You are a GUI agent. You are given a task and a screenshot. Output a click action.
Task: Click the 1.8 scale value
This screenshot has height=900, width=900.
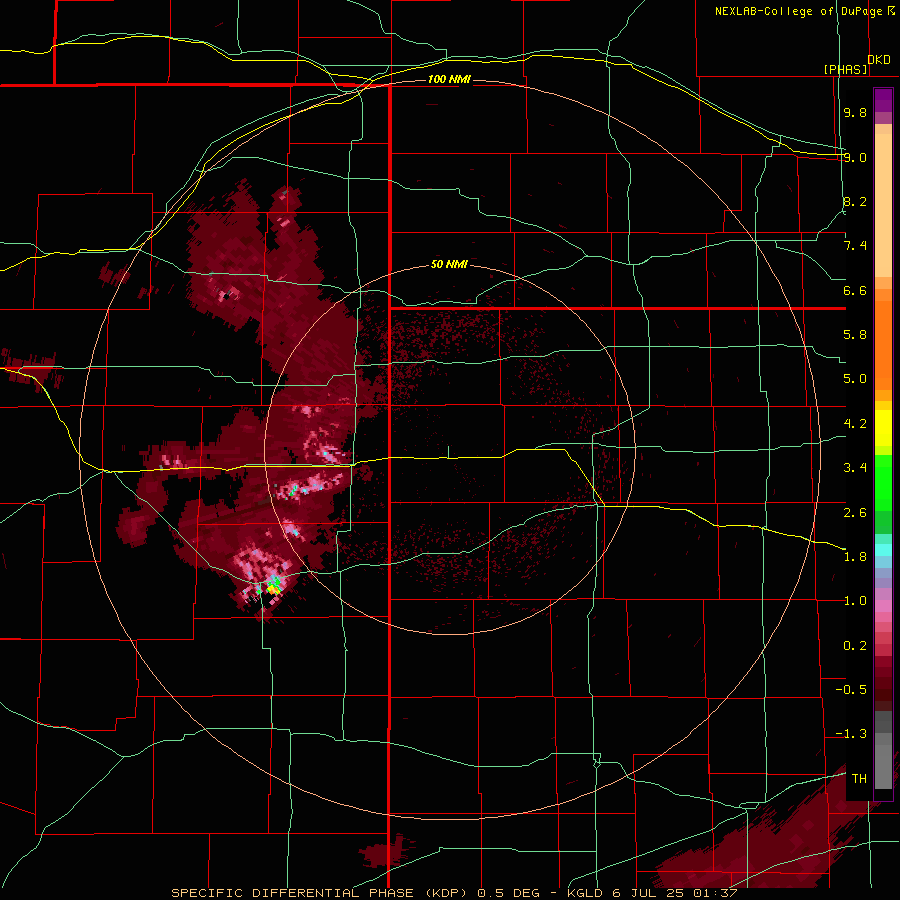(855, 557)
